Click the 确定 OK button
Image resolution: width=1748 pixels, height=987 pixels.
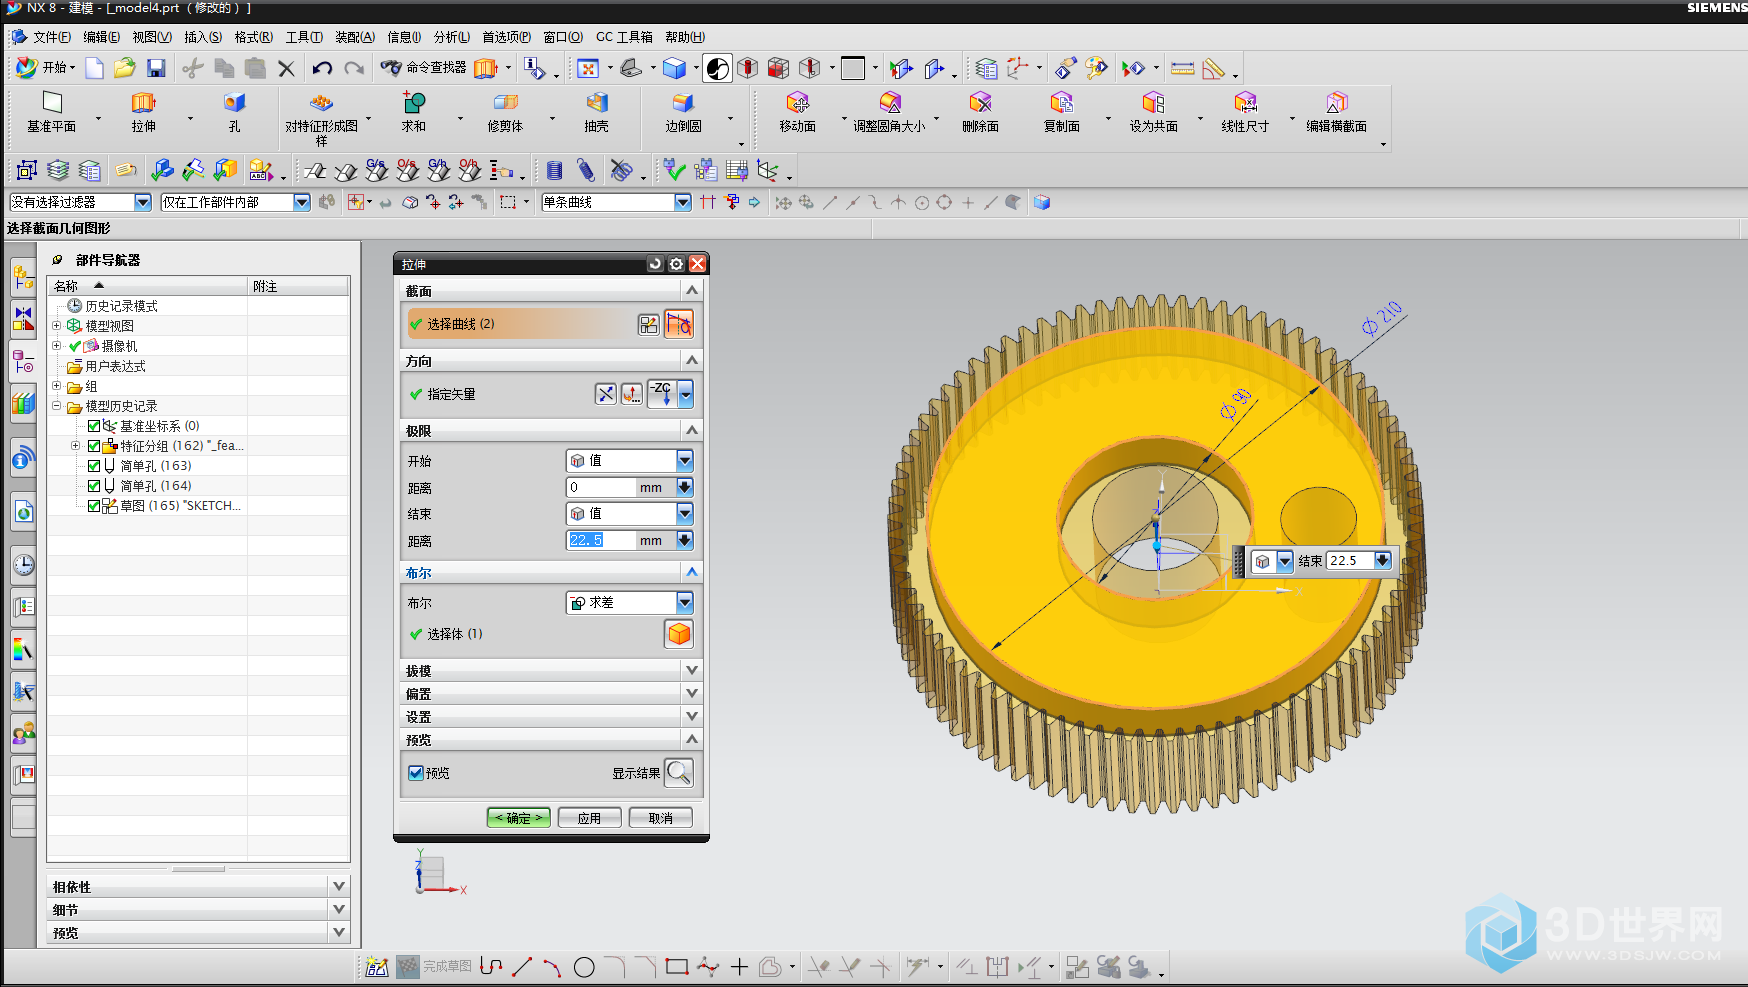point(519,818)
